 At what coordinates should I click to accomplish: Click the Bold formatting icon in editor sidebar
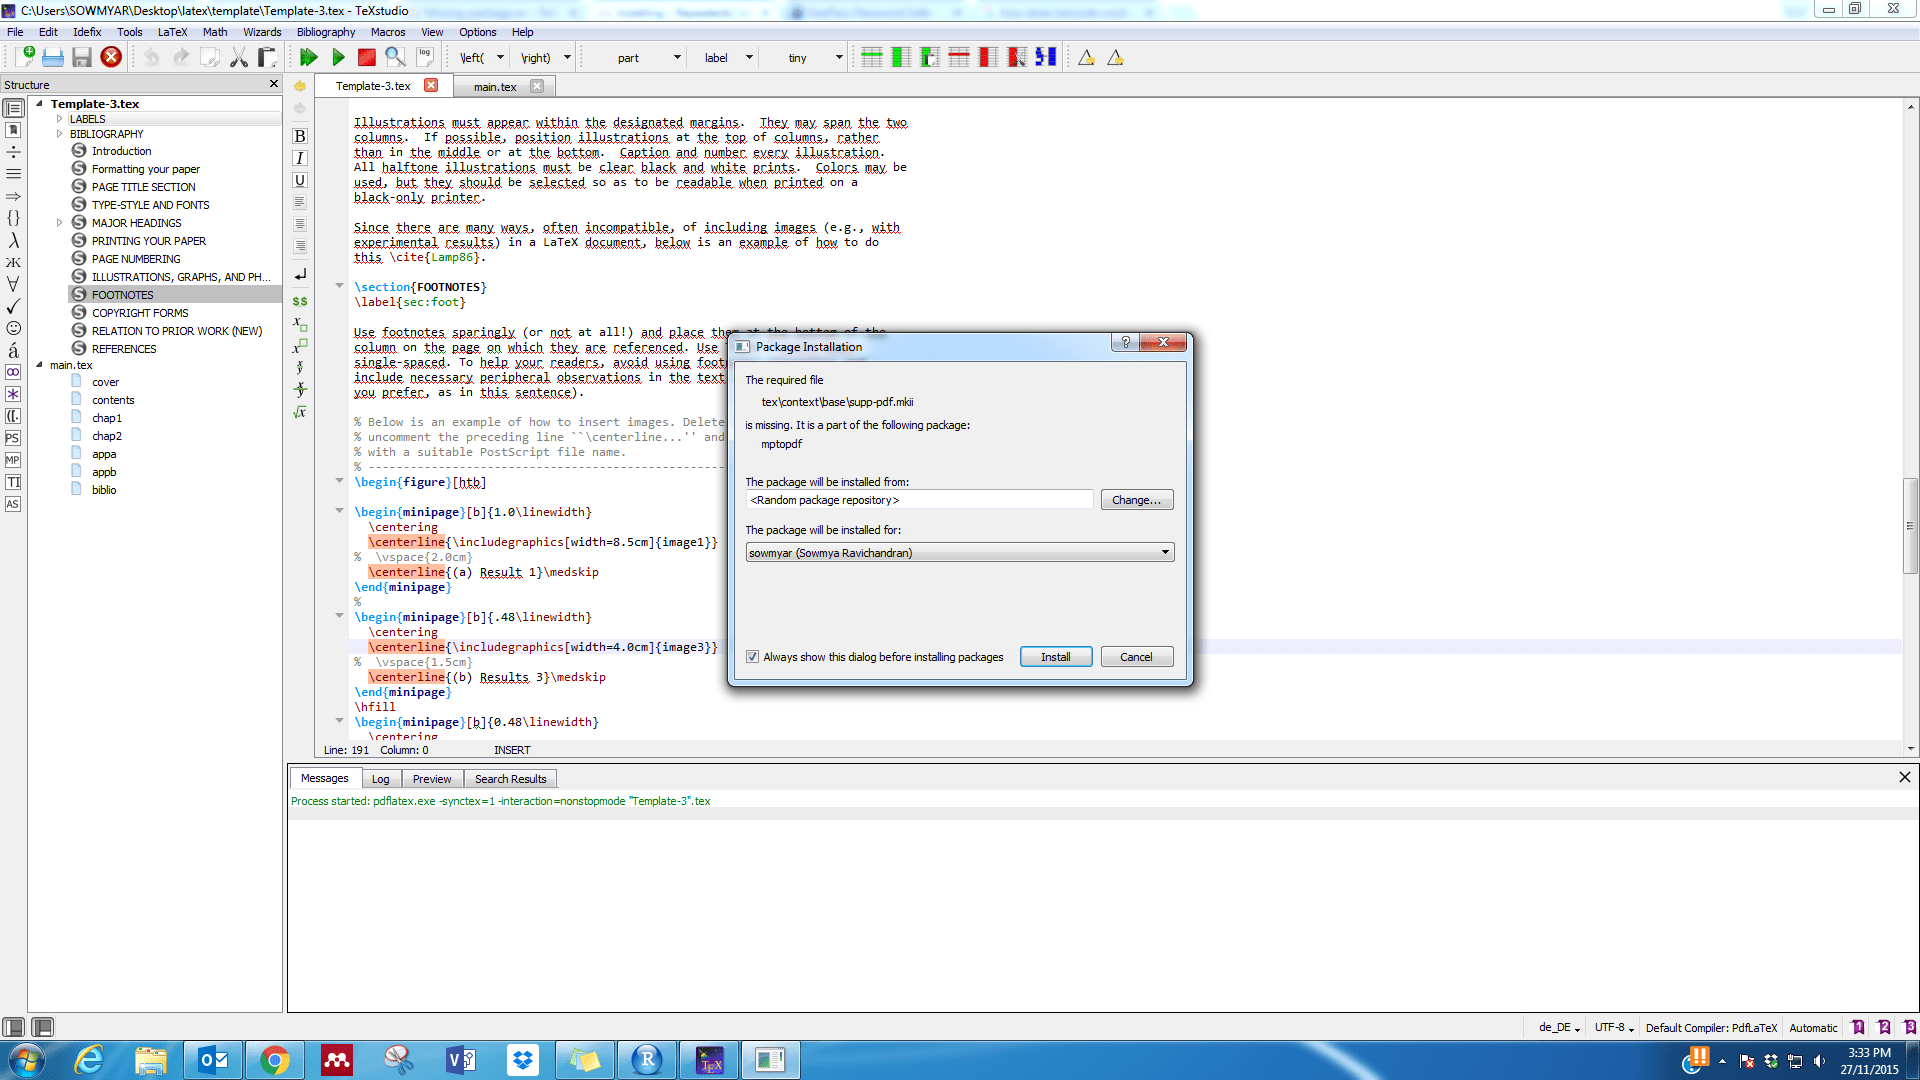click(299, 136)
